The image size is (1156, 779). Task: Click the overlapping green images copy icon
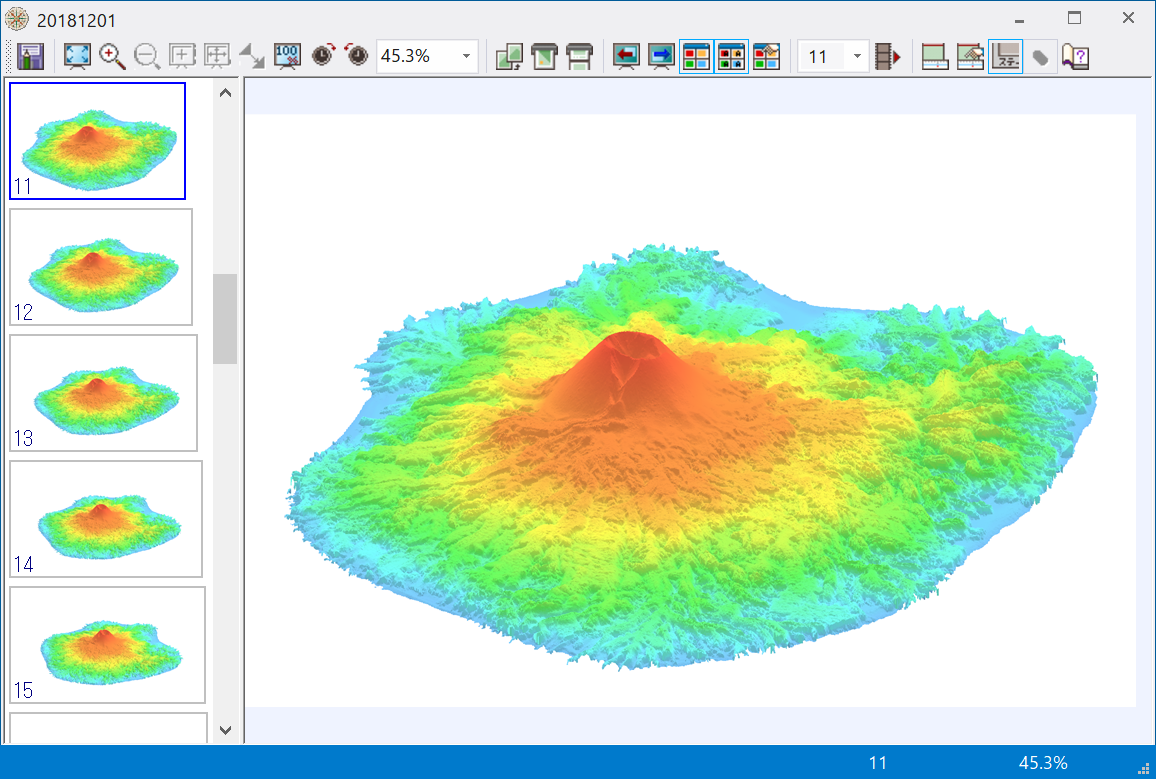click(509, 57)
